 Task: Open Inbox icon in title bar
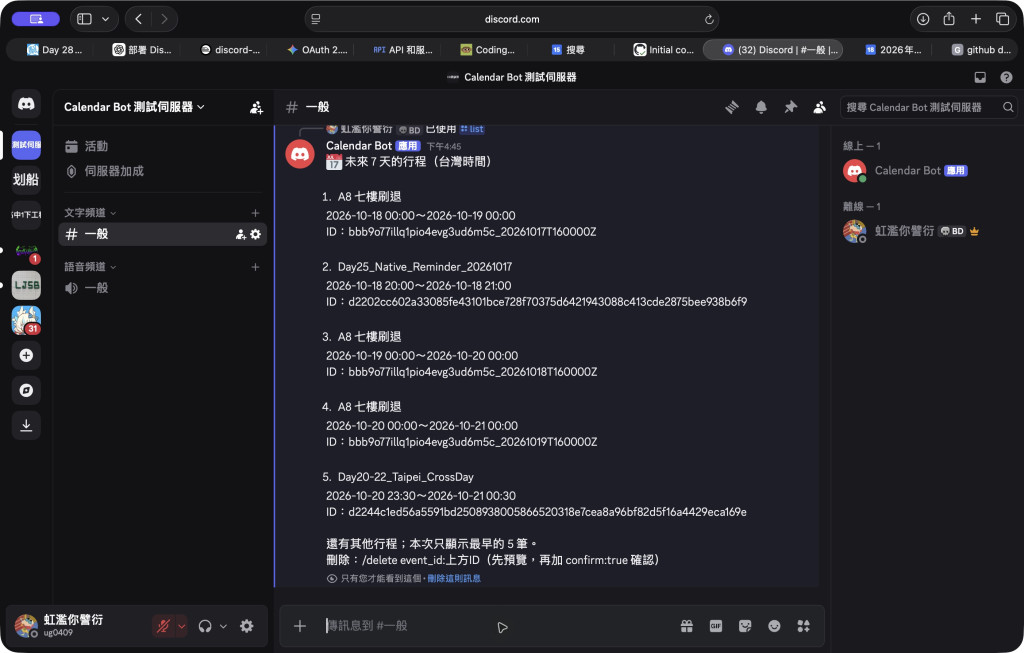pyautogui.click(x=980, y=77)
